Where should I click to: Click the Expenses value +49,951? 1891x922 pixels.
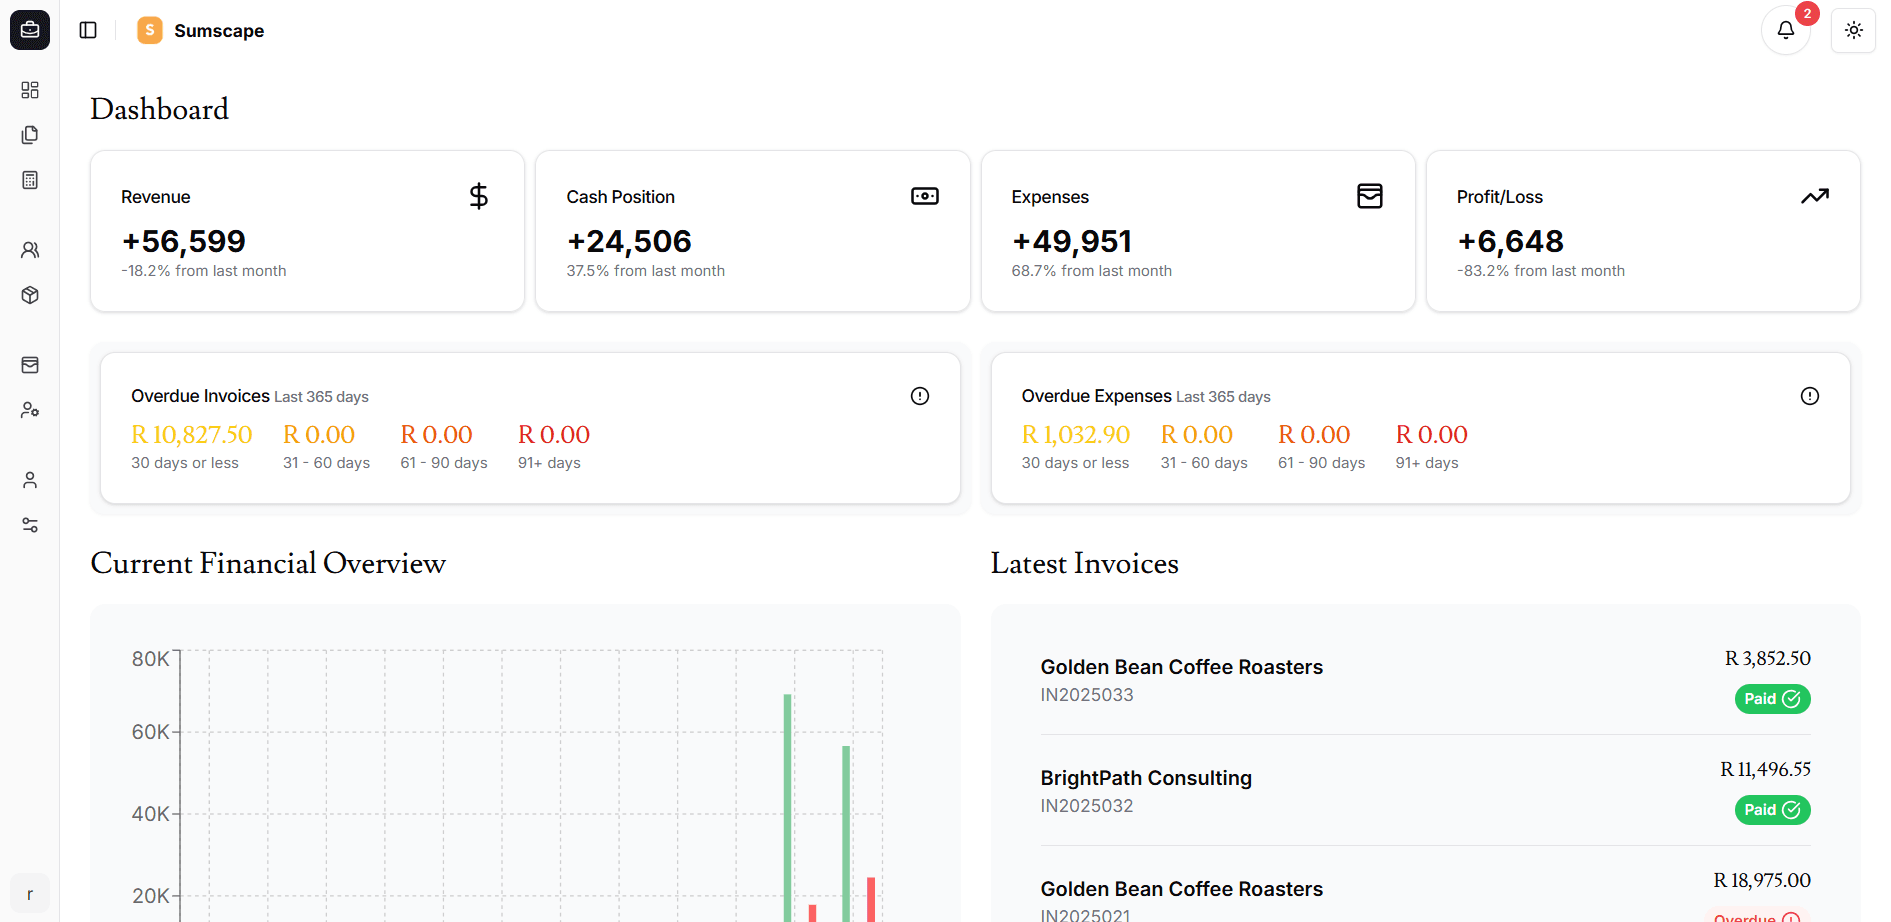[1072, 241]
